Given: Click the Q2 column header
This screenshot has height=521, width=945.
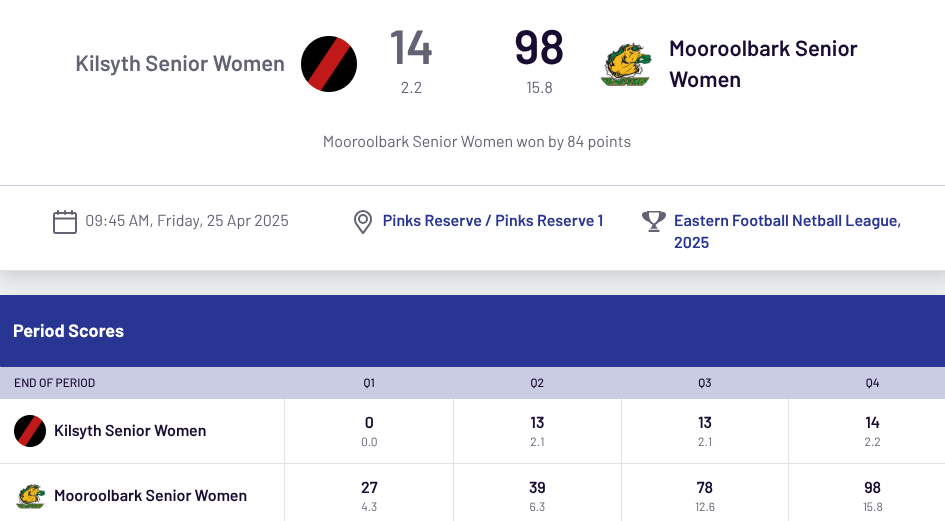Looking at the screenshot, I should click(537, 383).
